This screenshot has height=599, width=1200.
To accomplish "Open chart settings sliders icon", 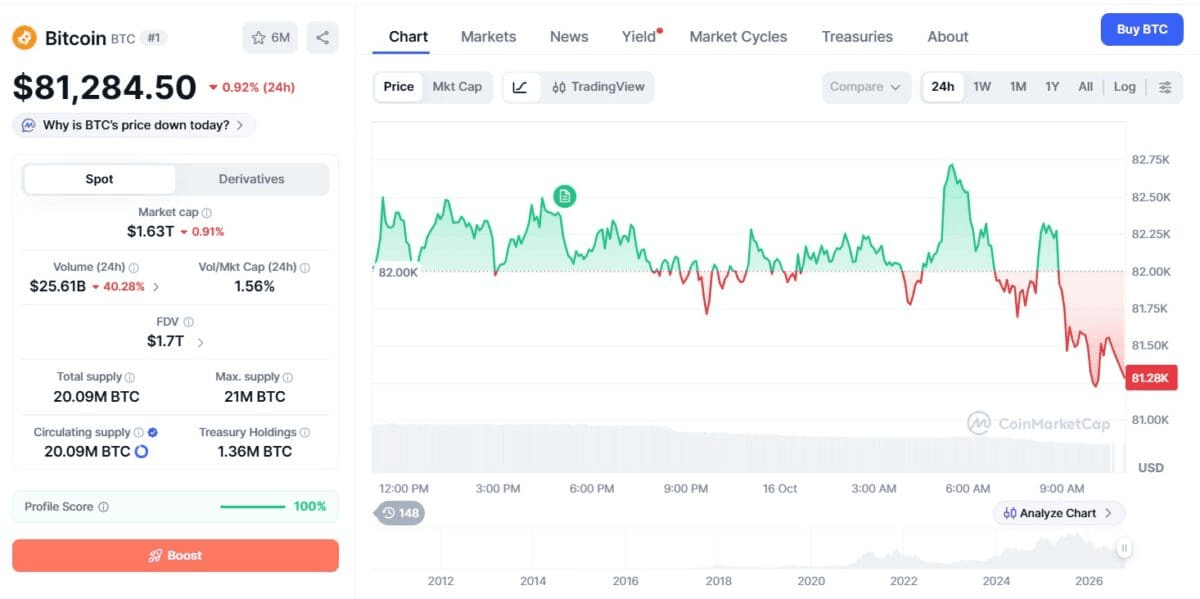I will pos(1165,87).
